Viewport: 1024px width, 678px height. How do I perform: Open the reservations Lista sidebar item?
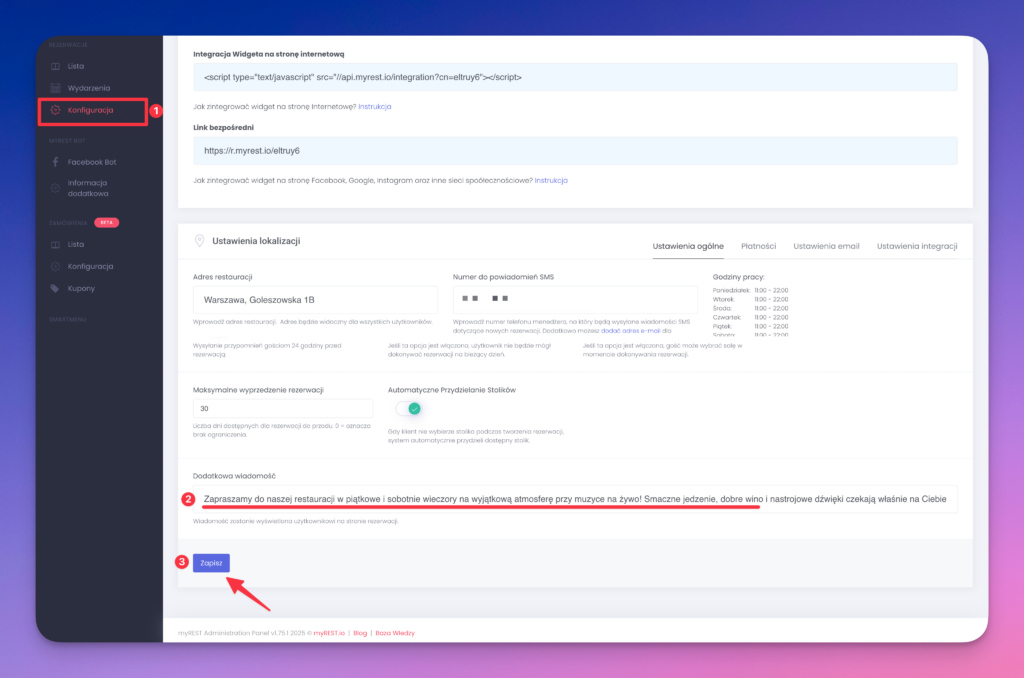pyautogui.click(x=76, y=66)
